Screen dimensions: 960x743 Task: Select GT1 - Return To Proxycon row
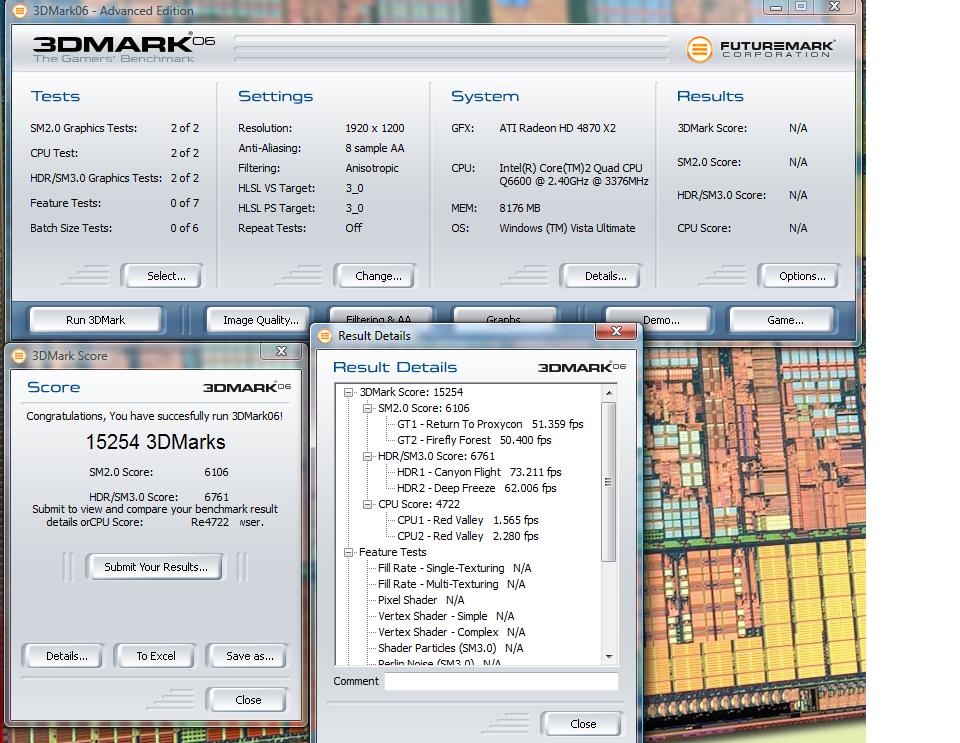point(490,424)
